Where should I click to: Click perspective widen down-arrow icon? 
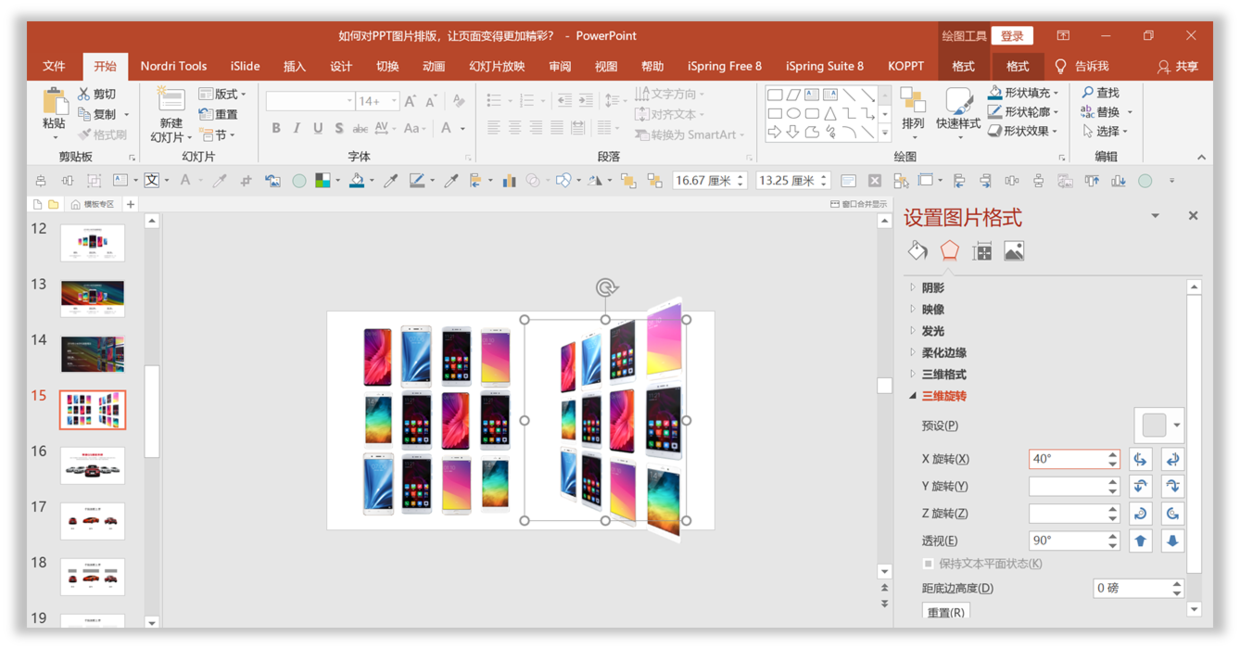point(1172,540)
